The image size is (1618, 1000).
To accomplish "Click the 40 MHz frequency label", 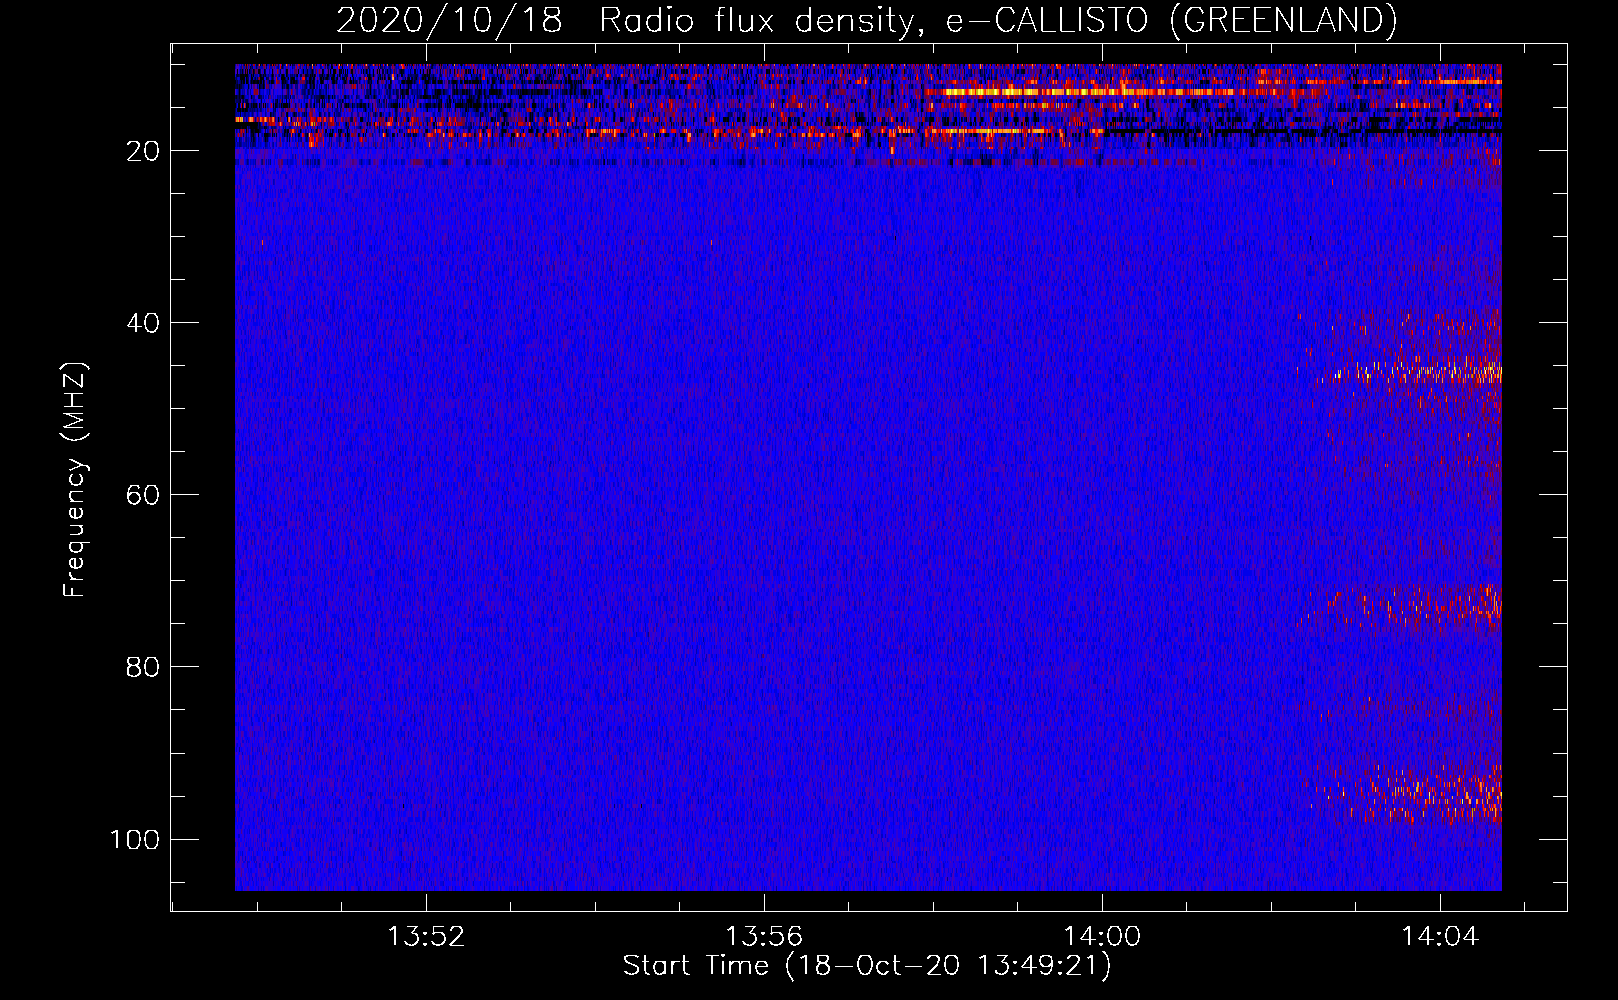I will [143, 323].
